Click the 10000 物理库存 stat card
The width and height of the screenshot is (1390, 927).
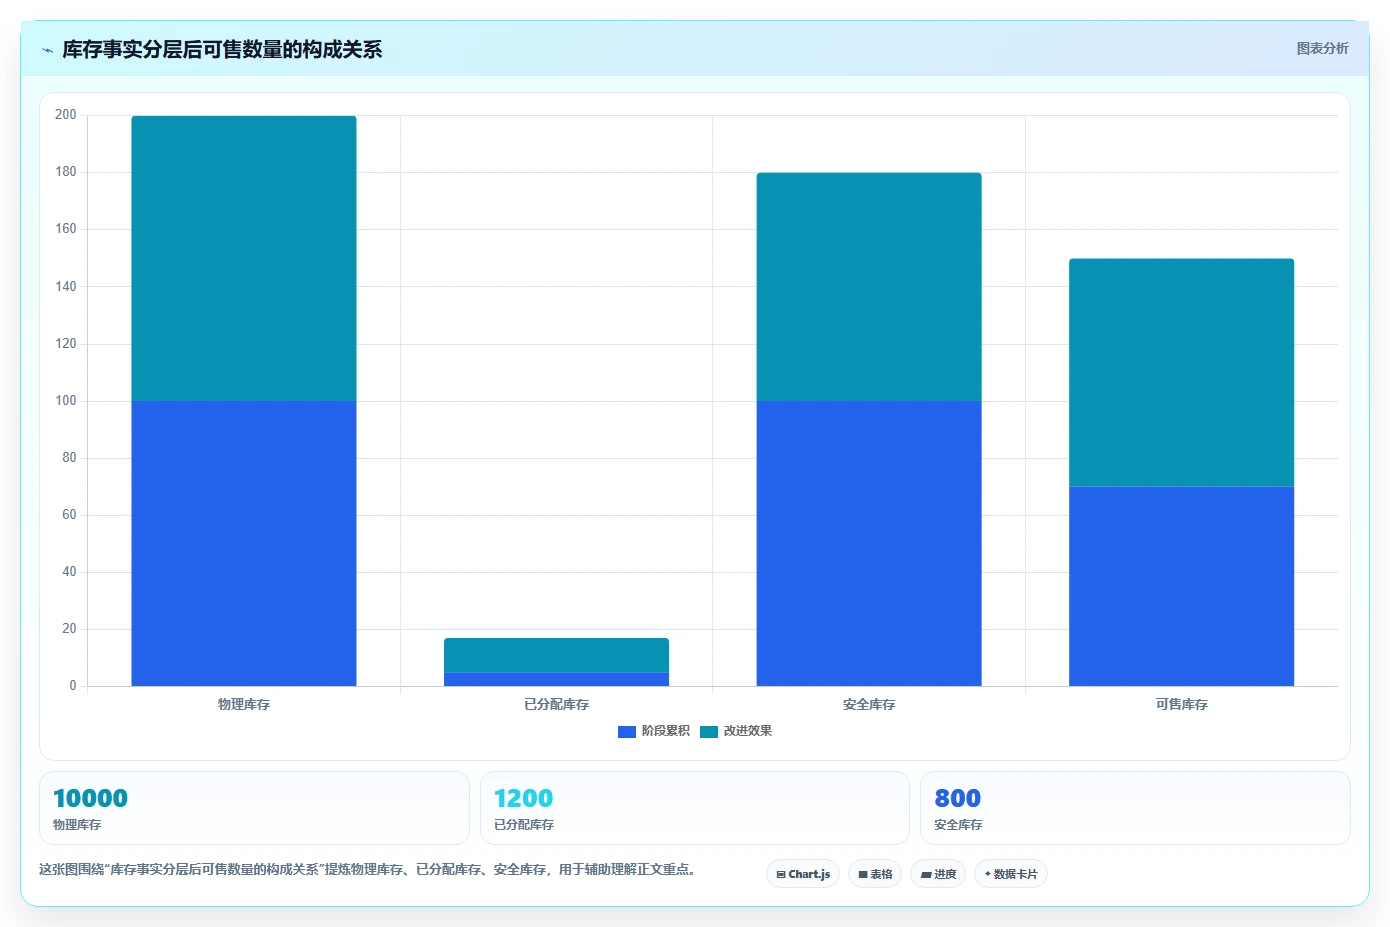point(254,808)
